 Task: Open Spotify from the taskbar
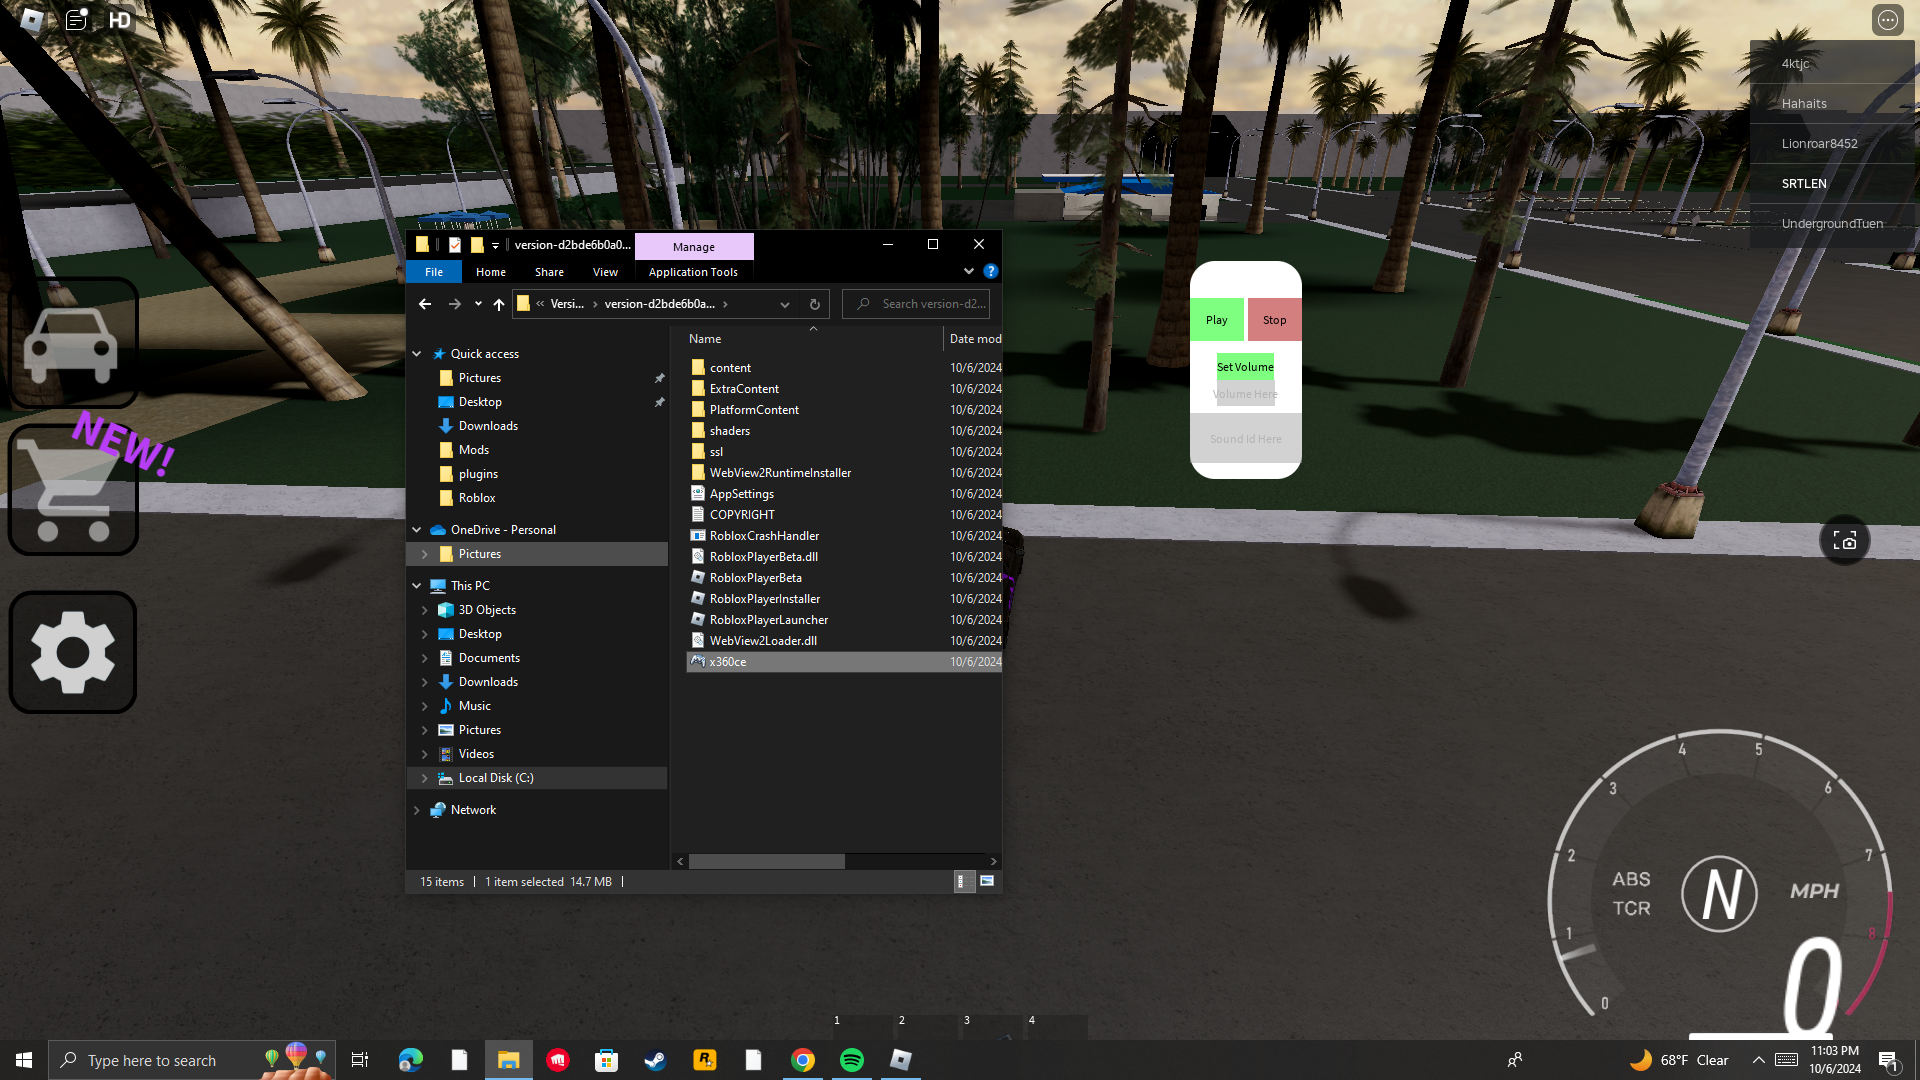coord(852,1060)
